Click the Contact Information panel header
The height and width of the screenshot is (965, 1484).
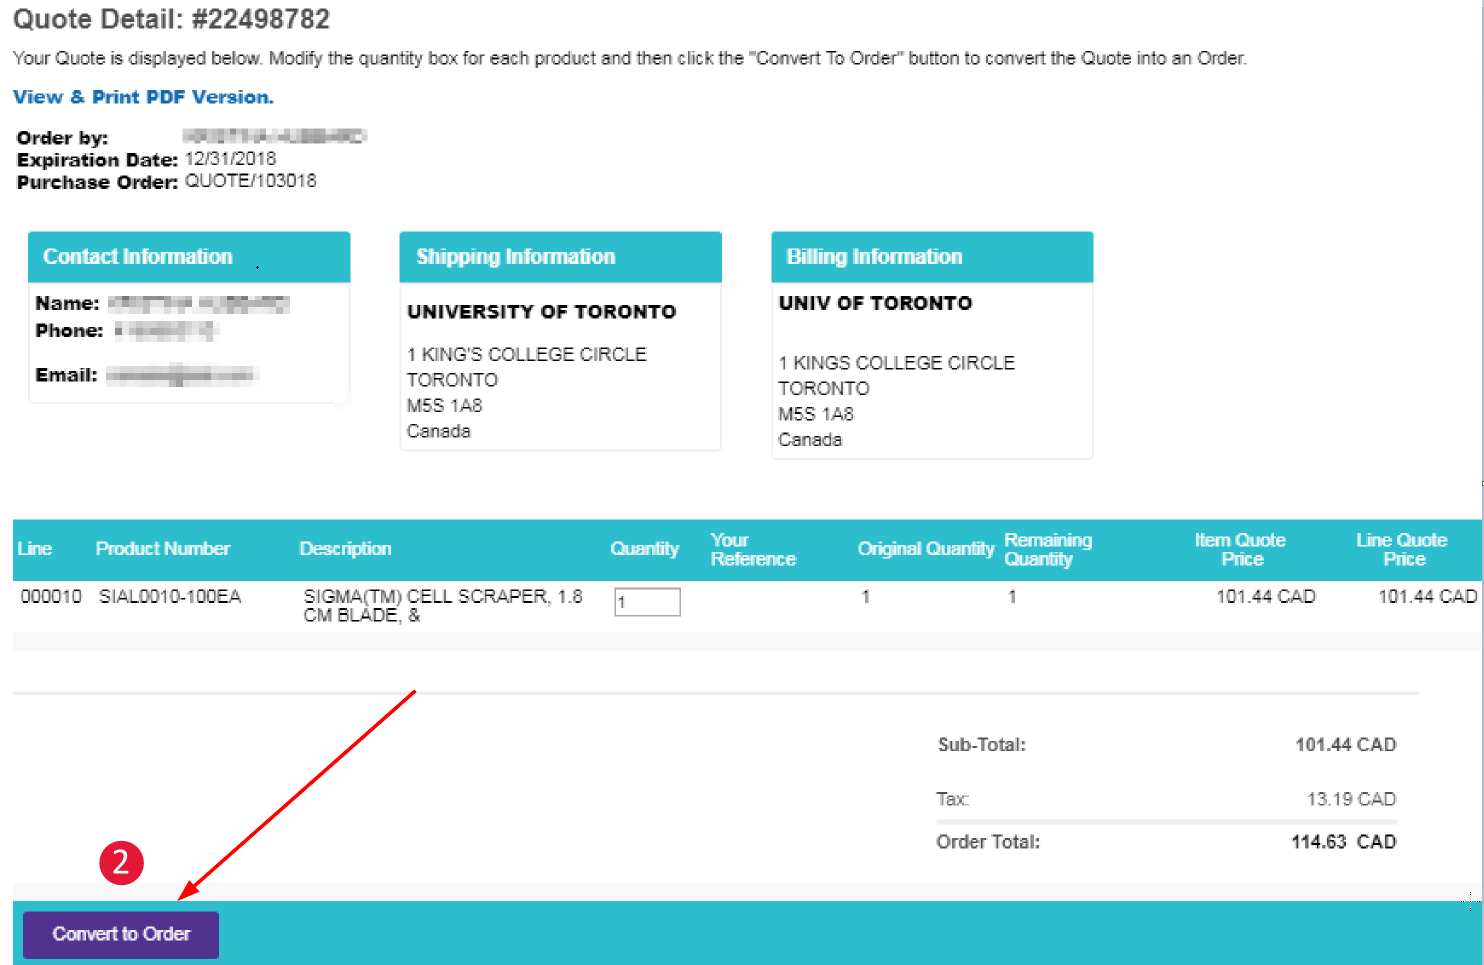pos(138,257)
